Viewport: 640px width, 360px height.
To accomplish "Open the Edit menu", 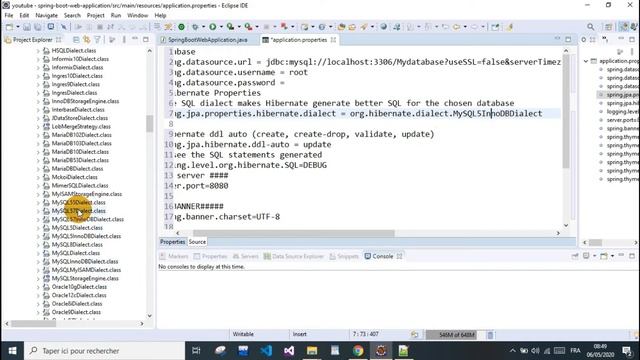I will (x=24, y=16).
